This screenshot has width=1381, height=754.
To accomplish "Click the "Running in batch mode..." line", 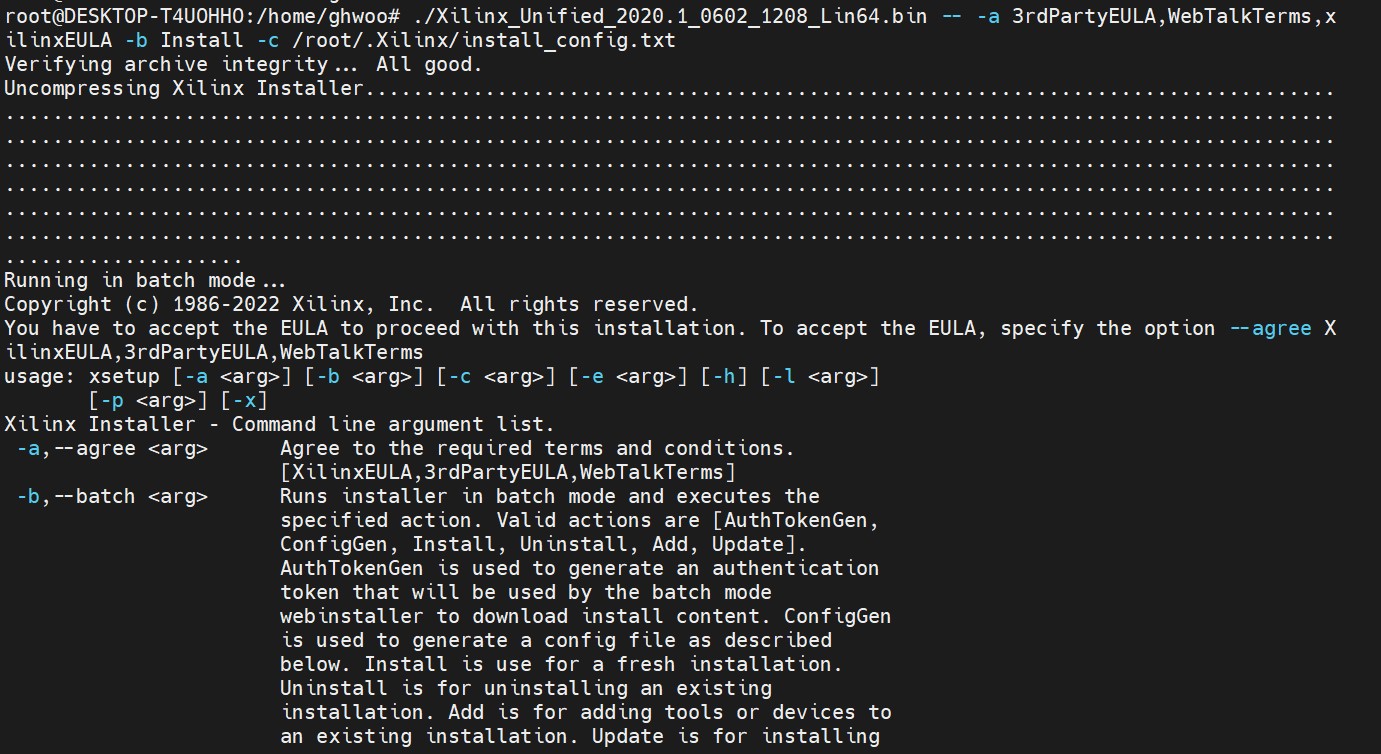I will point(145,281).
